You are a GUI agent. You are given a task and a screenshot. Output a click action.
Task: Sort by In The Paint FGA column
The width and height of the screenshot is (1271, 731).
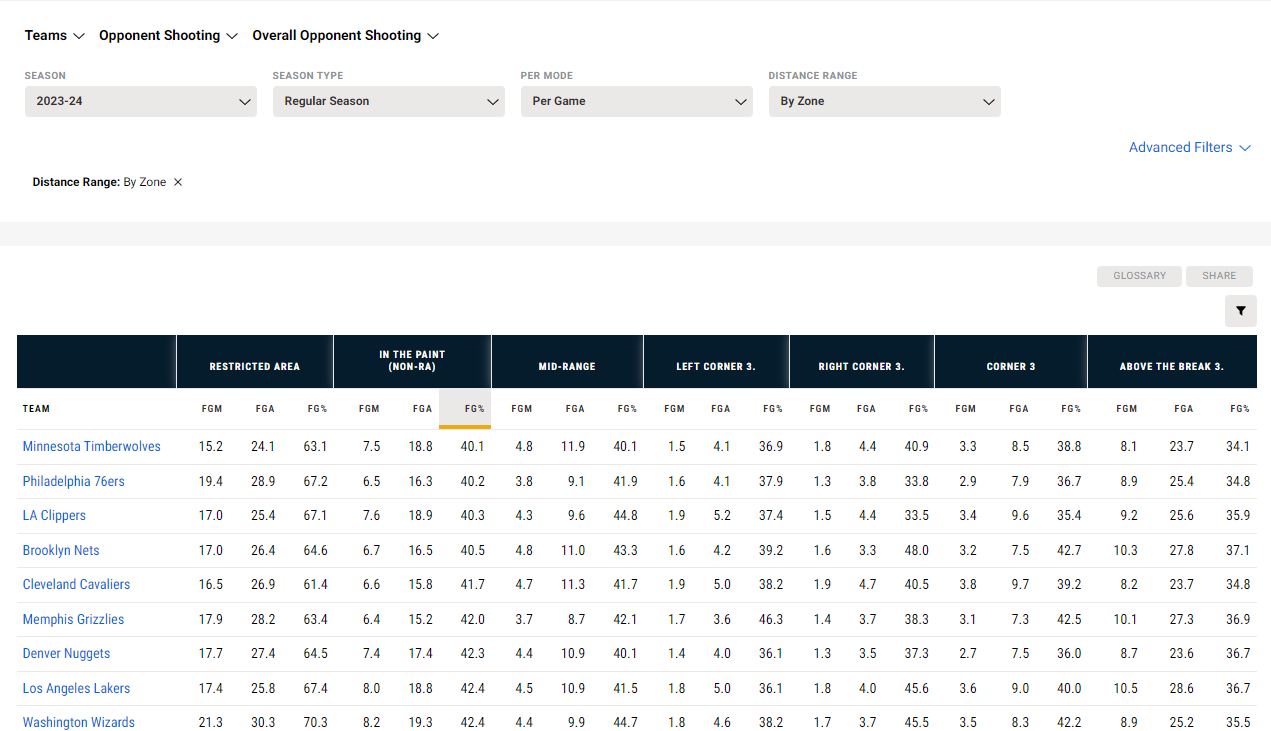tap(422, 409)
